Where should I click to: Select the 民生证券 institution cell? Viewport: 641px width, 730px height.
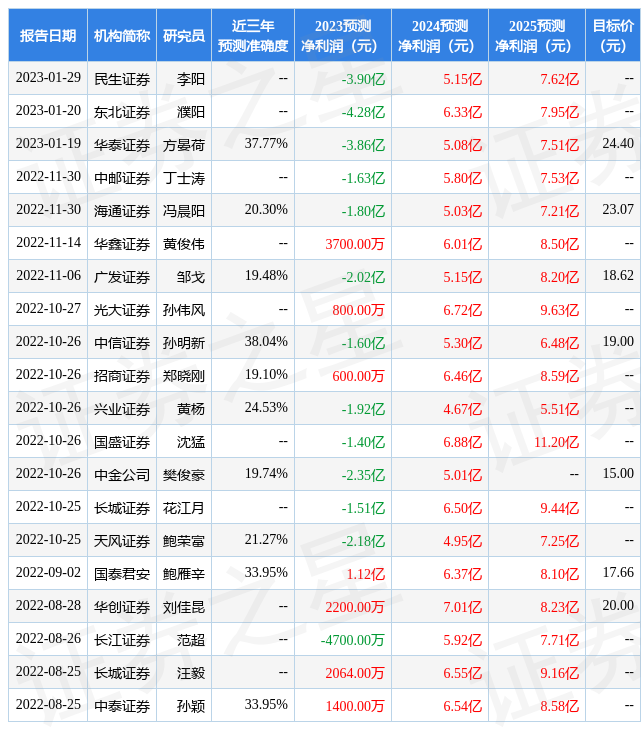(122, 79)
